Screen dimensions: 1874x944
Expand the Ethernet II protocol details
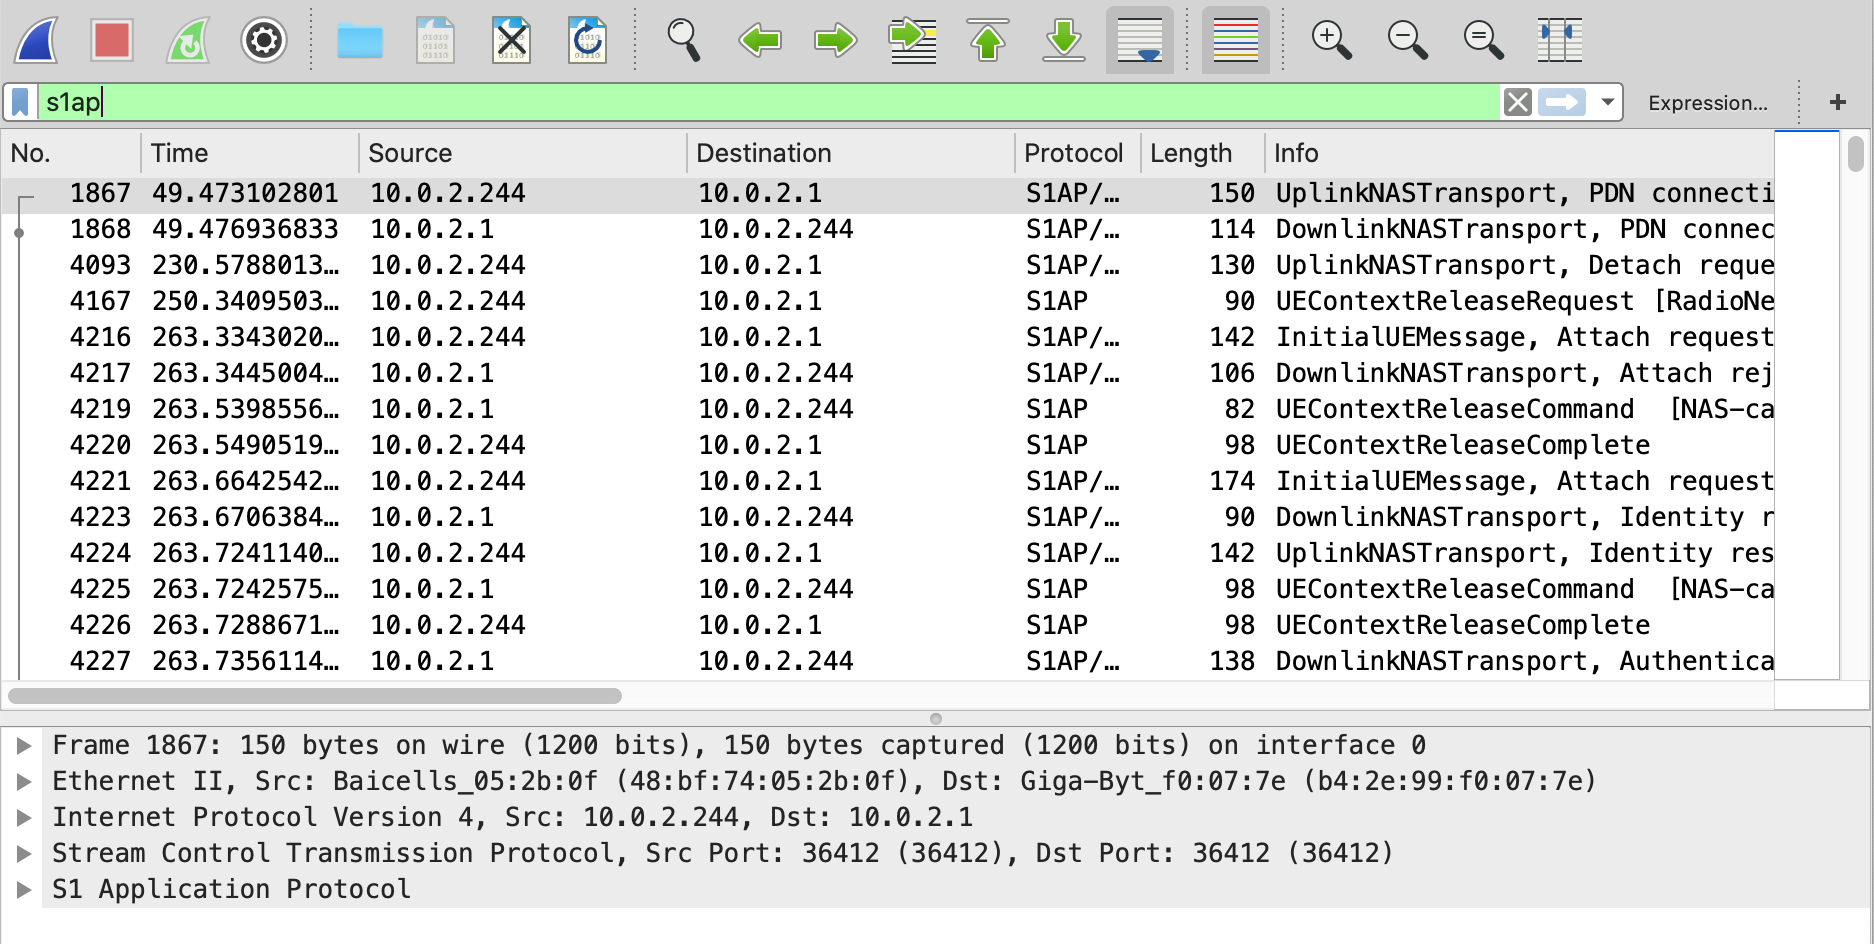[24, 781]
